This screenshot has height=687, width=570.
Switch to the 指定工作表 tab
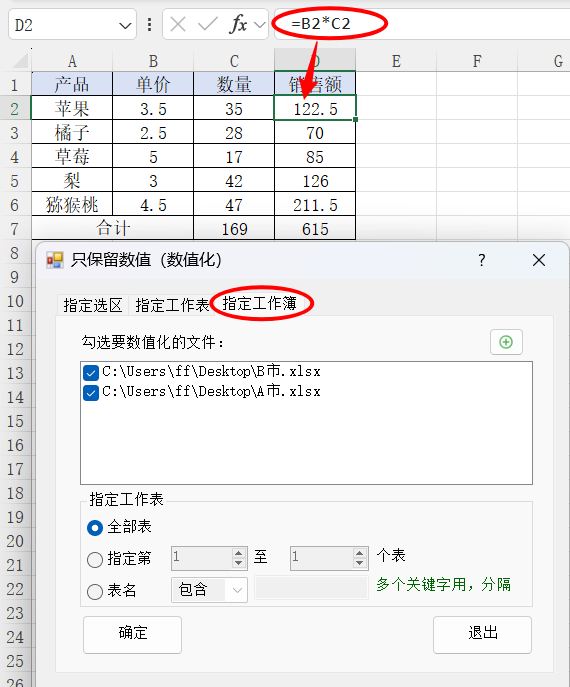pyautogui.click(x=172, y=305)
